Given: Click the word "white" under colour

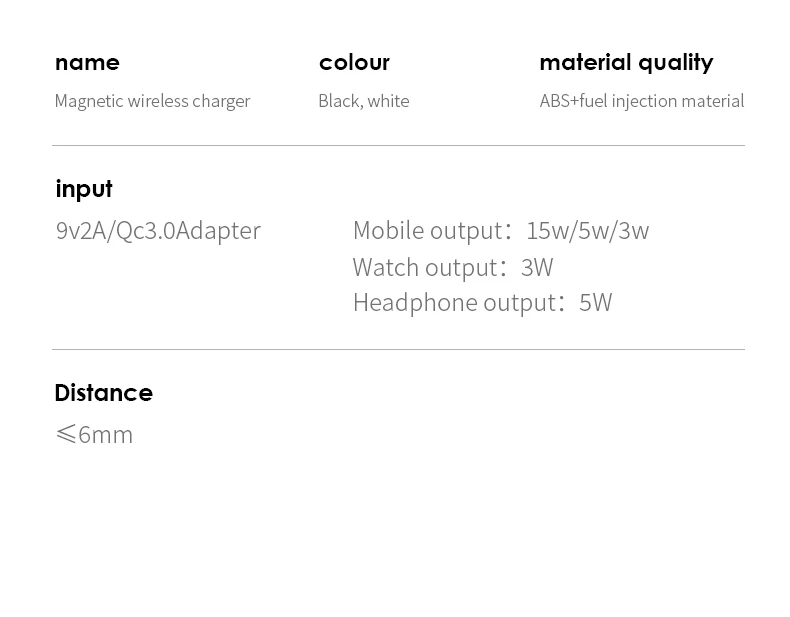Looking at the screenshot, I should coord(388,101).
